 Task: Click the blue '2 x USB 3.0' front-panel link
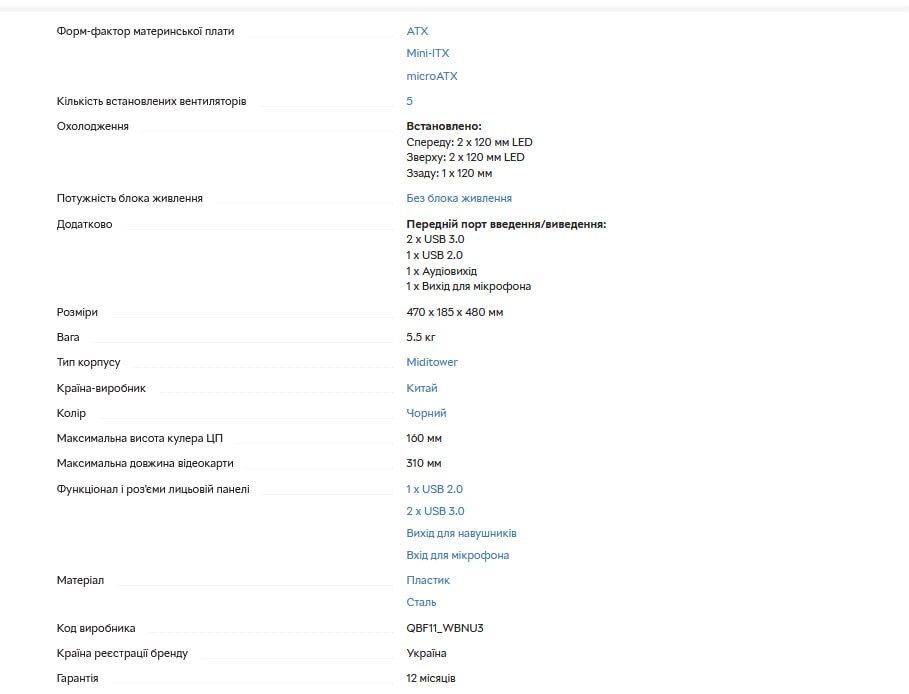pos(435,511)
